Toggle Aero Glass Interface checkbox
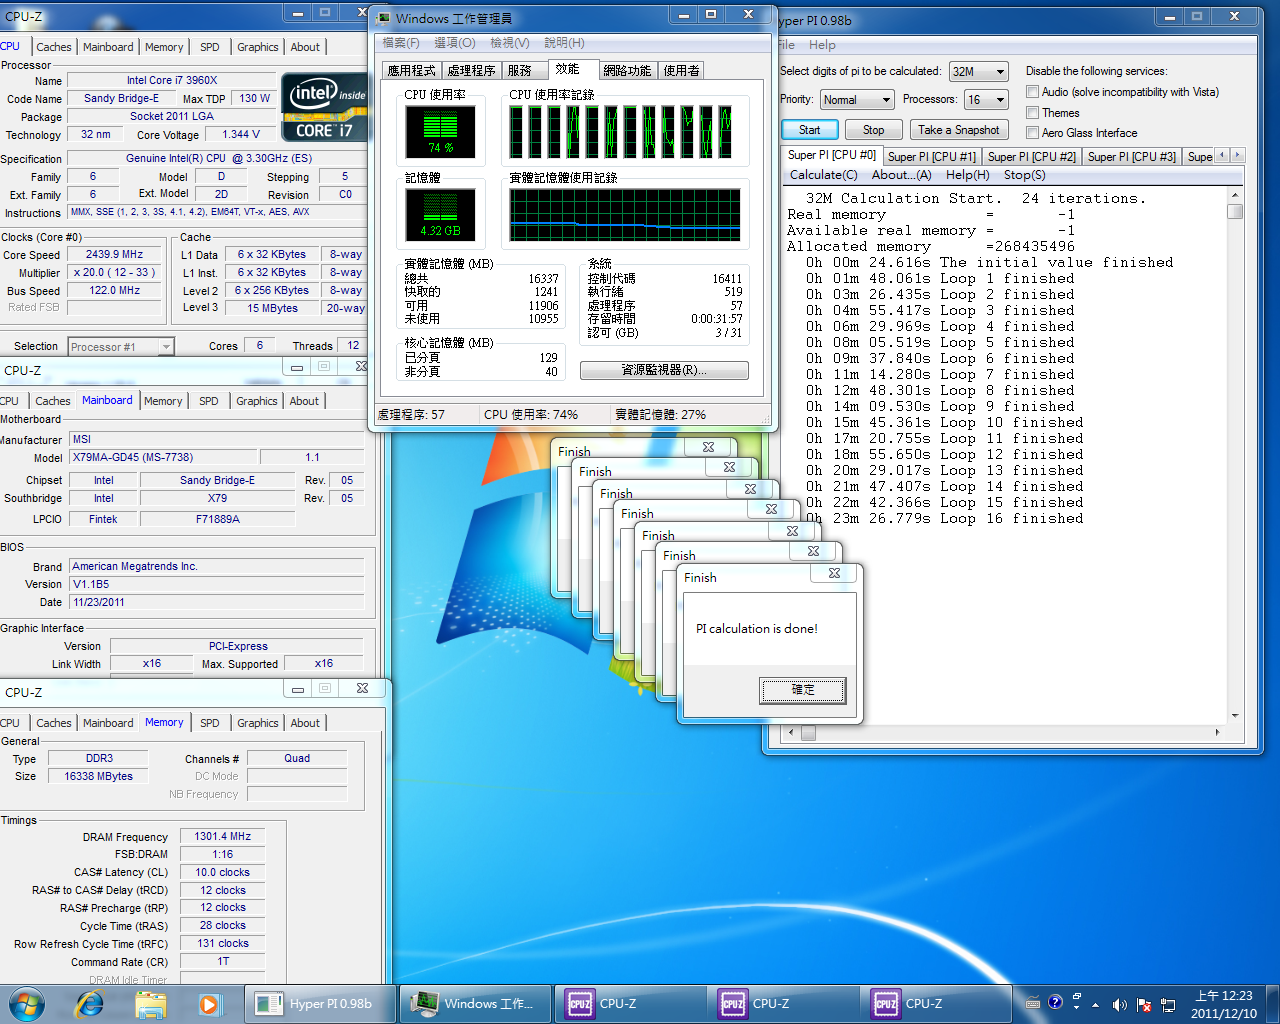The image size is (1280, 1024). click(x=1032, y=133)
